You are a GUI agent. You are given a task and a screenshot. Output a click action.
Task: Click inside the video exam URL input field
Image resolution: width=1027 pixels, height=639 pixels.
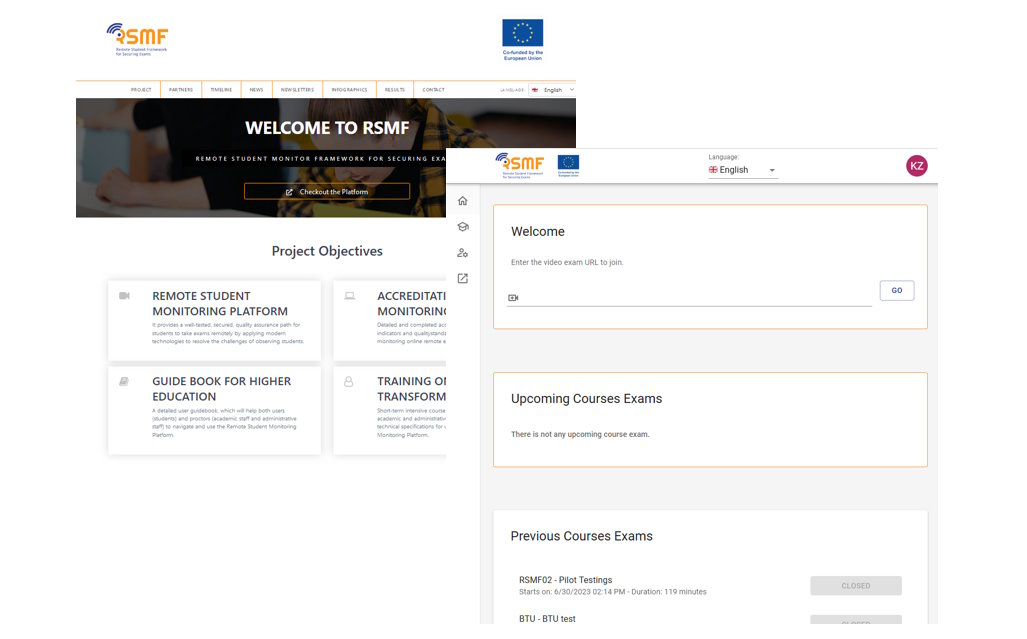[690, 297]
